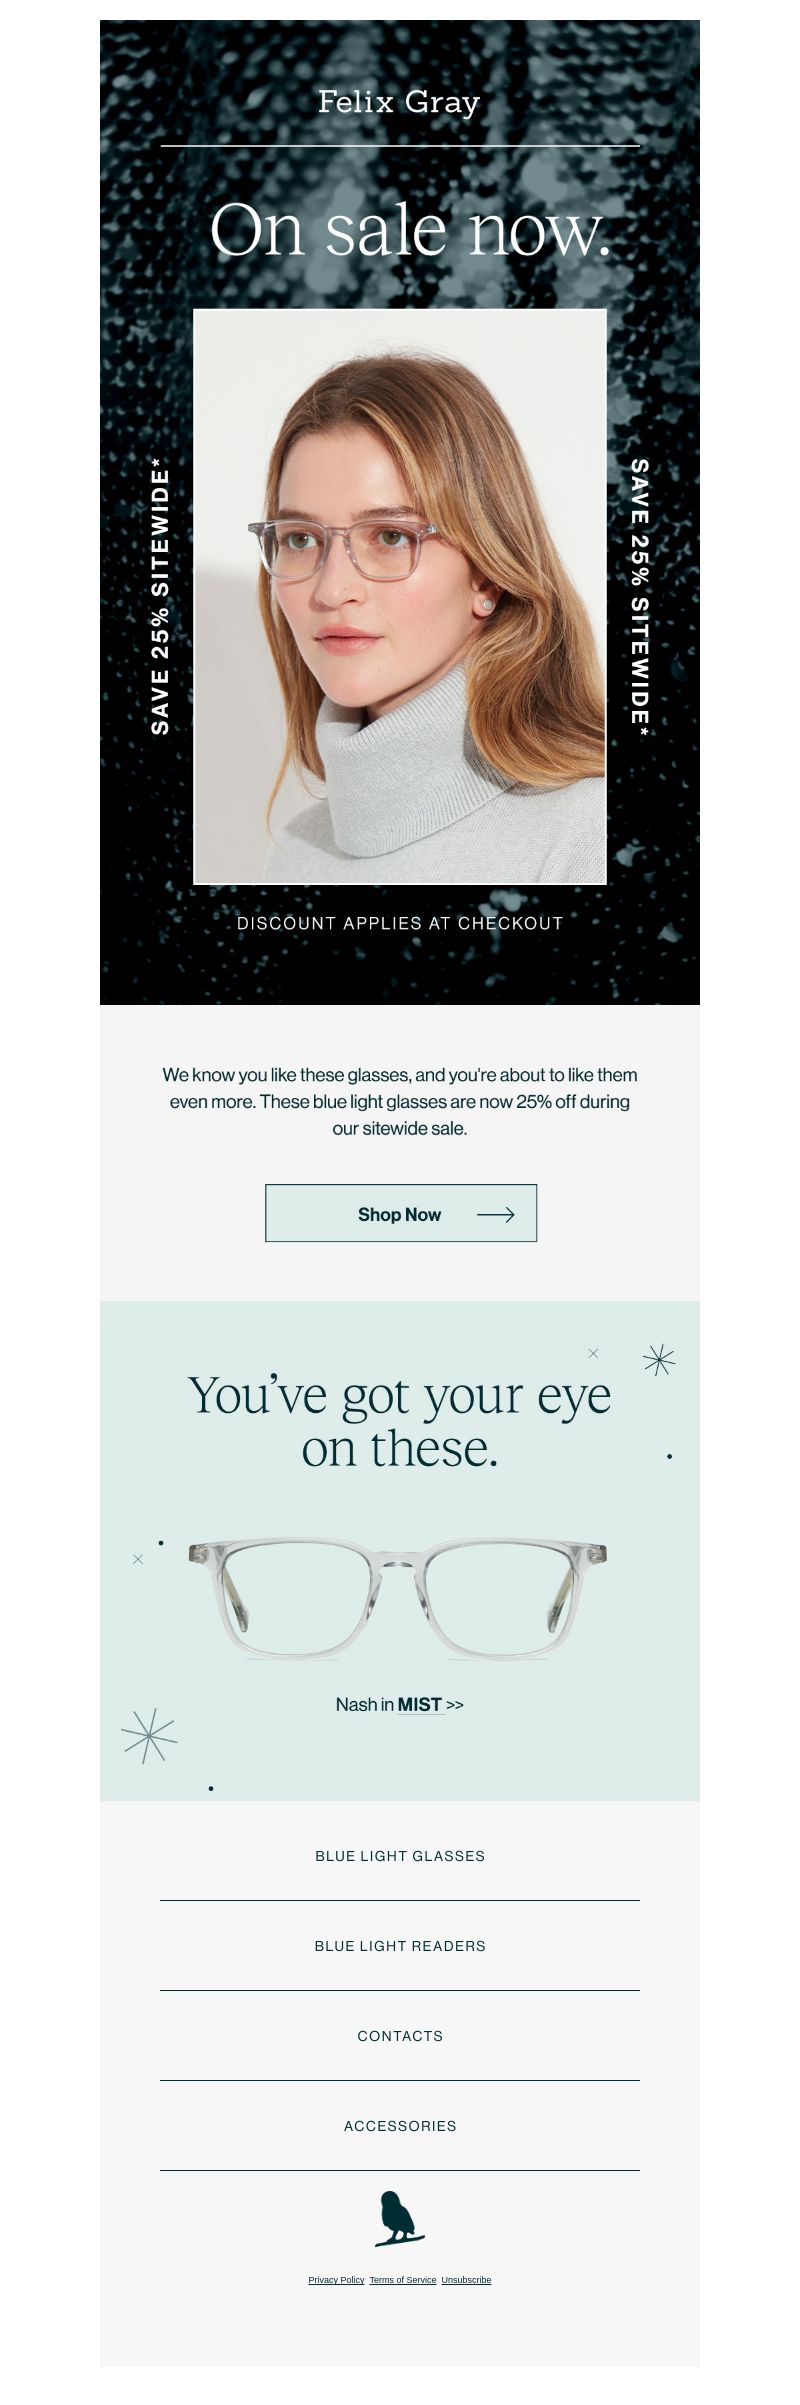Open the Privacy Policy link
Viewport: 800px width, 2405px height.
tap(336, 2280)
